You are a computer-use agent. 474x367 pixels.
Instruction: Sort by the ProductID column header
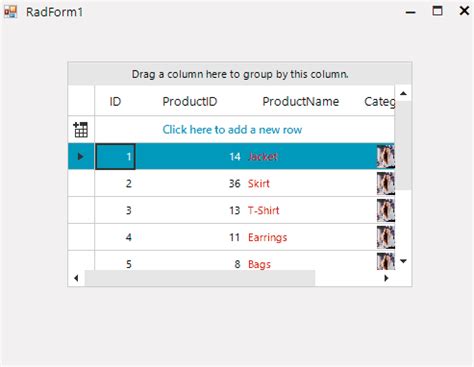[190, 101]
